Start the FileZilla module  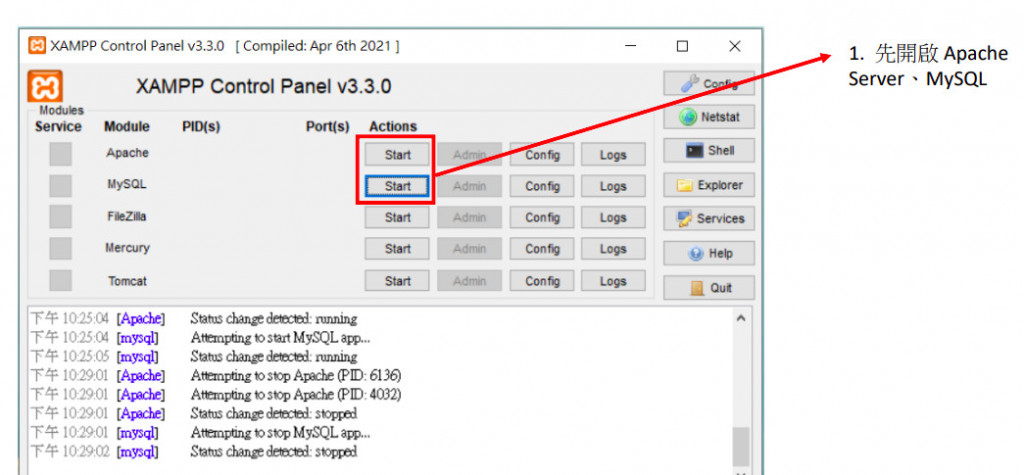397,217
